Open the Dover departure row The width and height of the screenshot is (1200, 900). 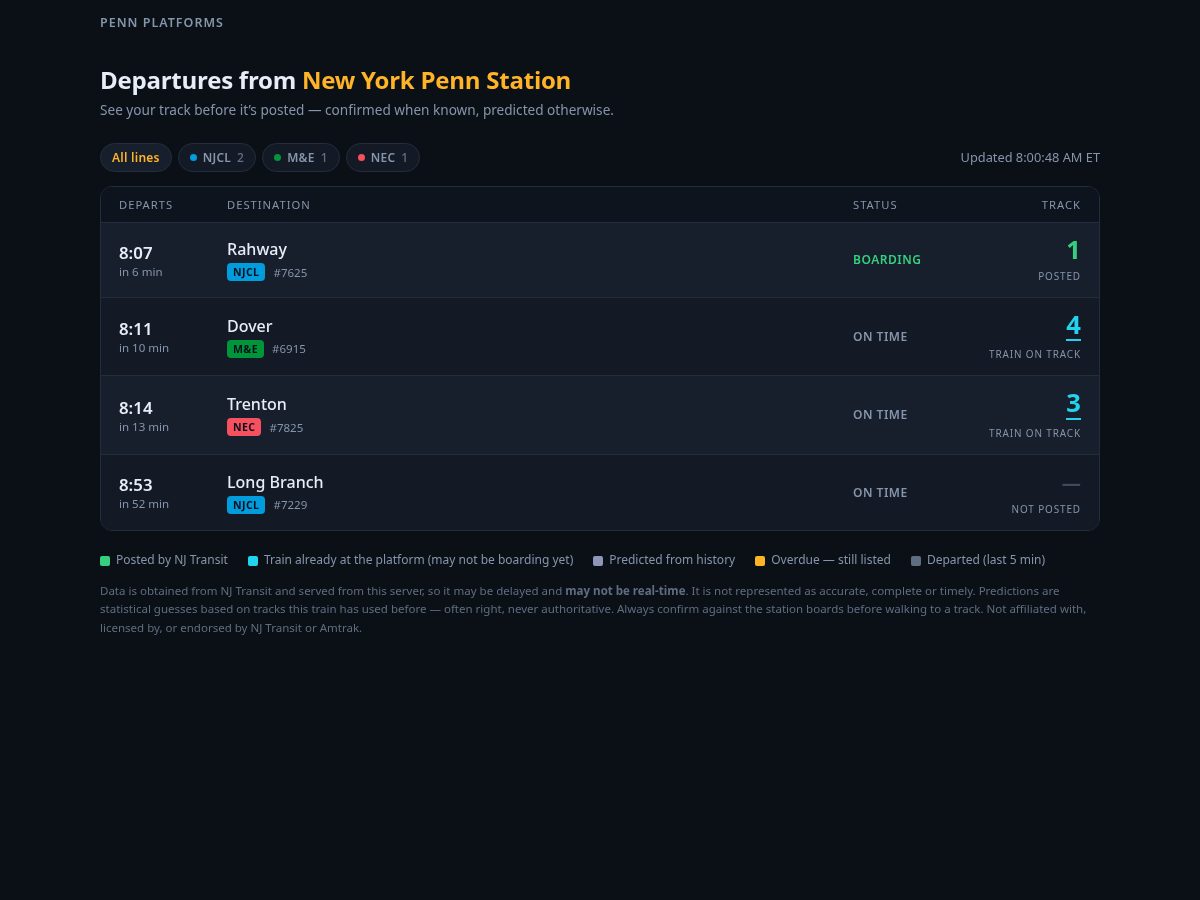600,337
